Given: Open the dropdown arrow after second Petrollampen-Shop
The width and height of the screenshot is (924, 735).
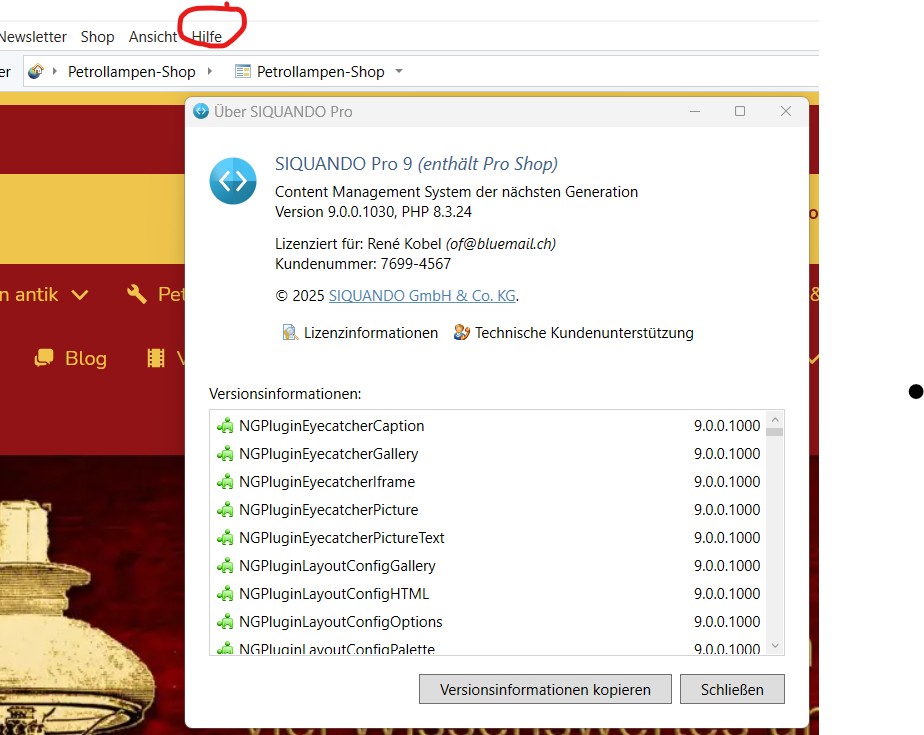Looking at the screenshot, I should tap(399, 71).
